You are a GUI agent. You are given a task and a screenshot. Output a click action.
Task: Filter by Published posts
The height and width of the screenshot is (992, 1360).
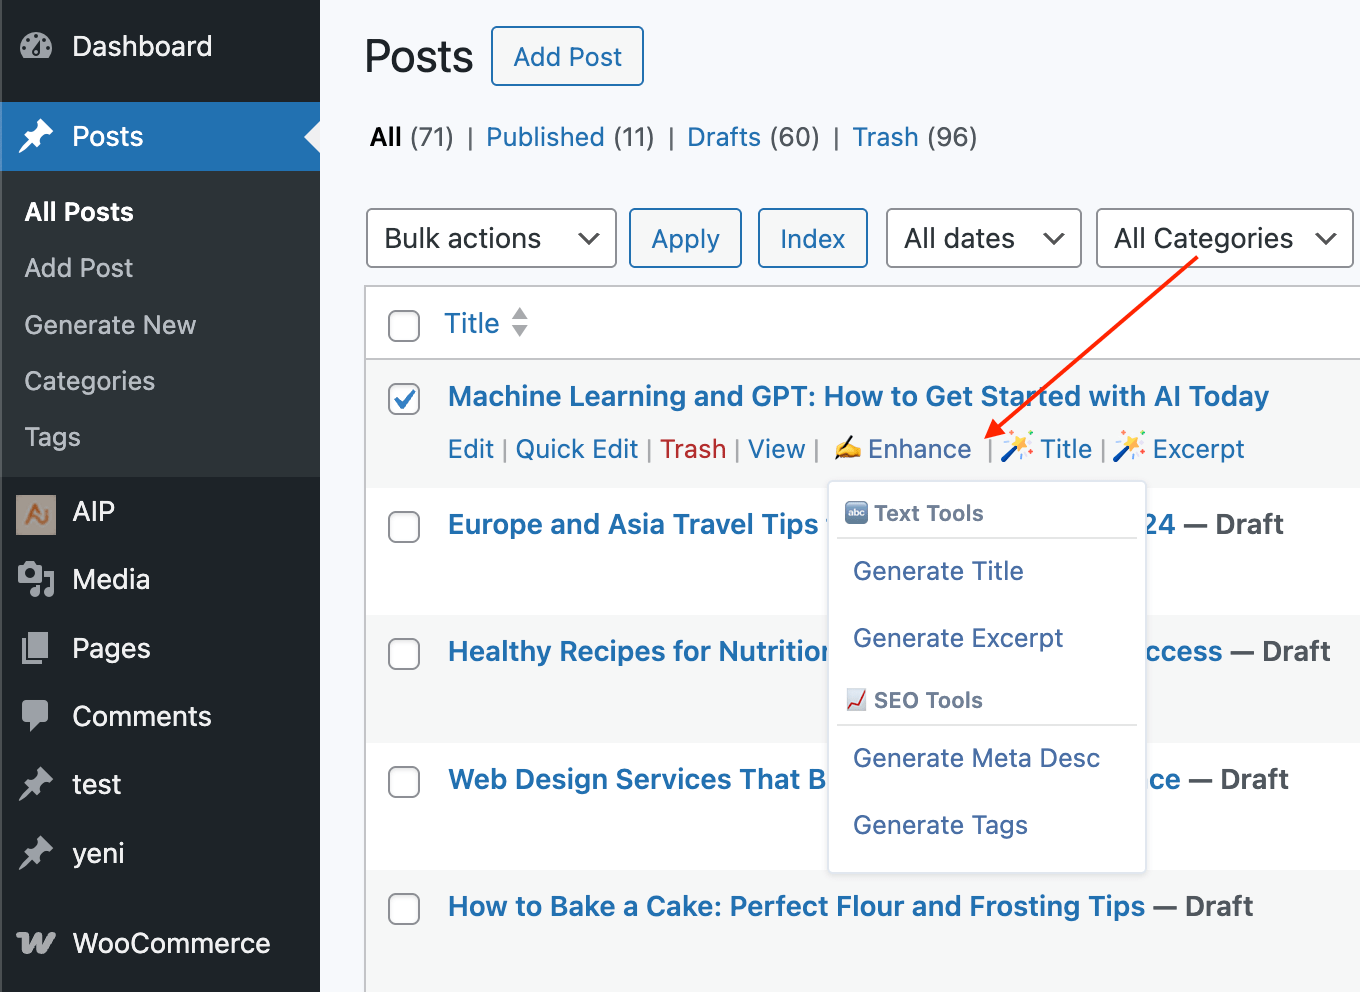pyautogui.click(x=545, y=137)
